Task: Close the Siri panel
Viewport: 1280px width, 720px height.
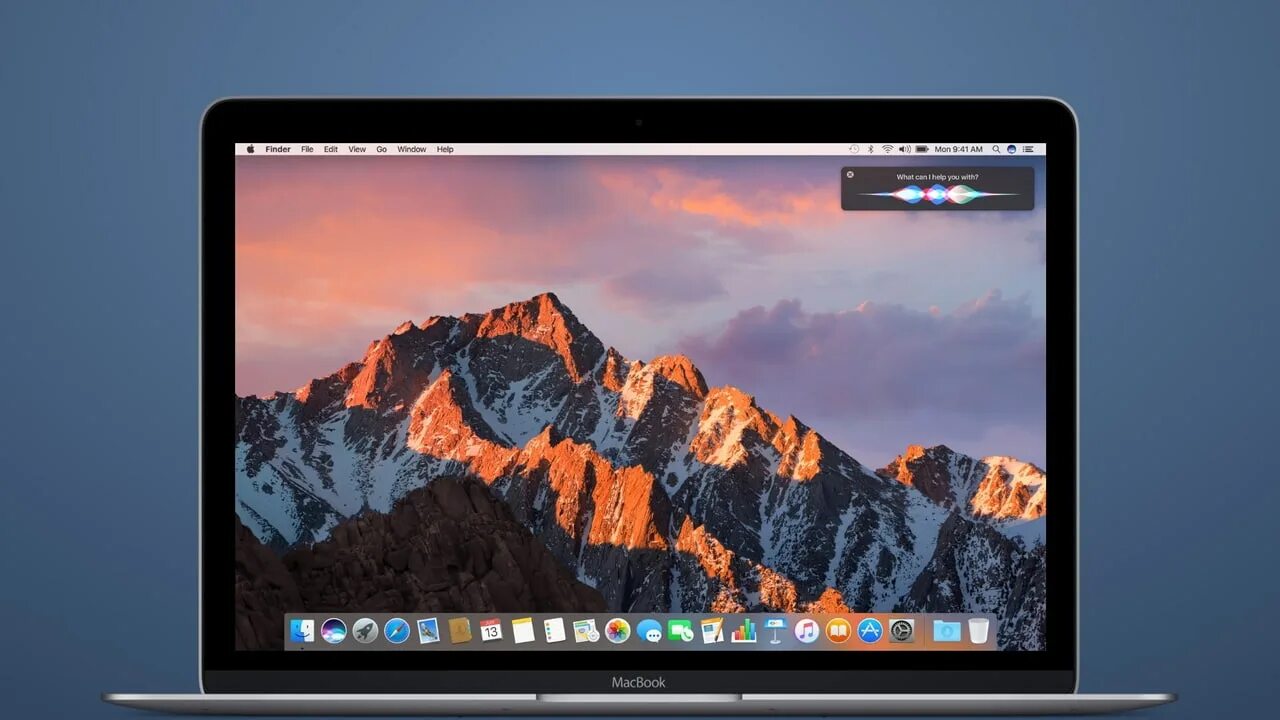Action: (851, 175)
